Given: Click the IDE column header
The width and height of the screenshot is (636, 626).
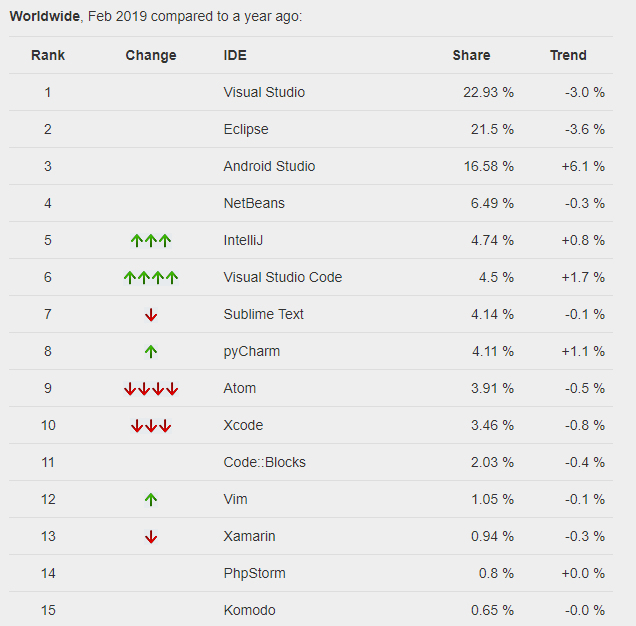Looking at the screenshot, I should coord(235,55).
